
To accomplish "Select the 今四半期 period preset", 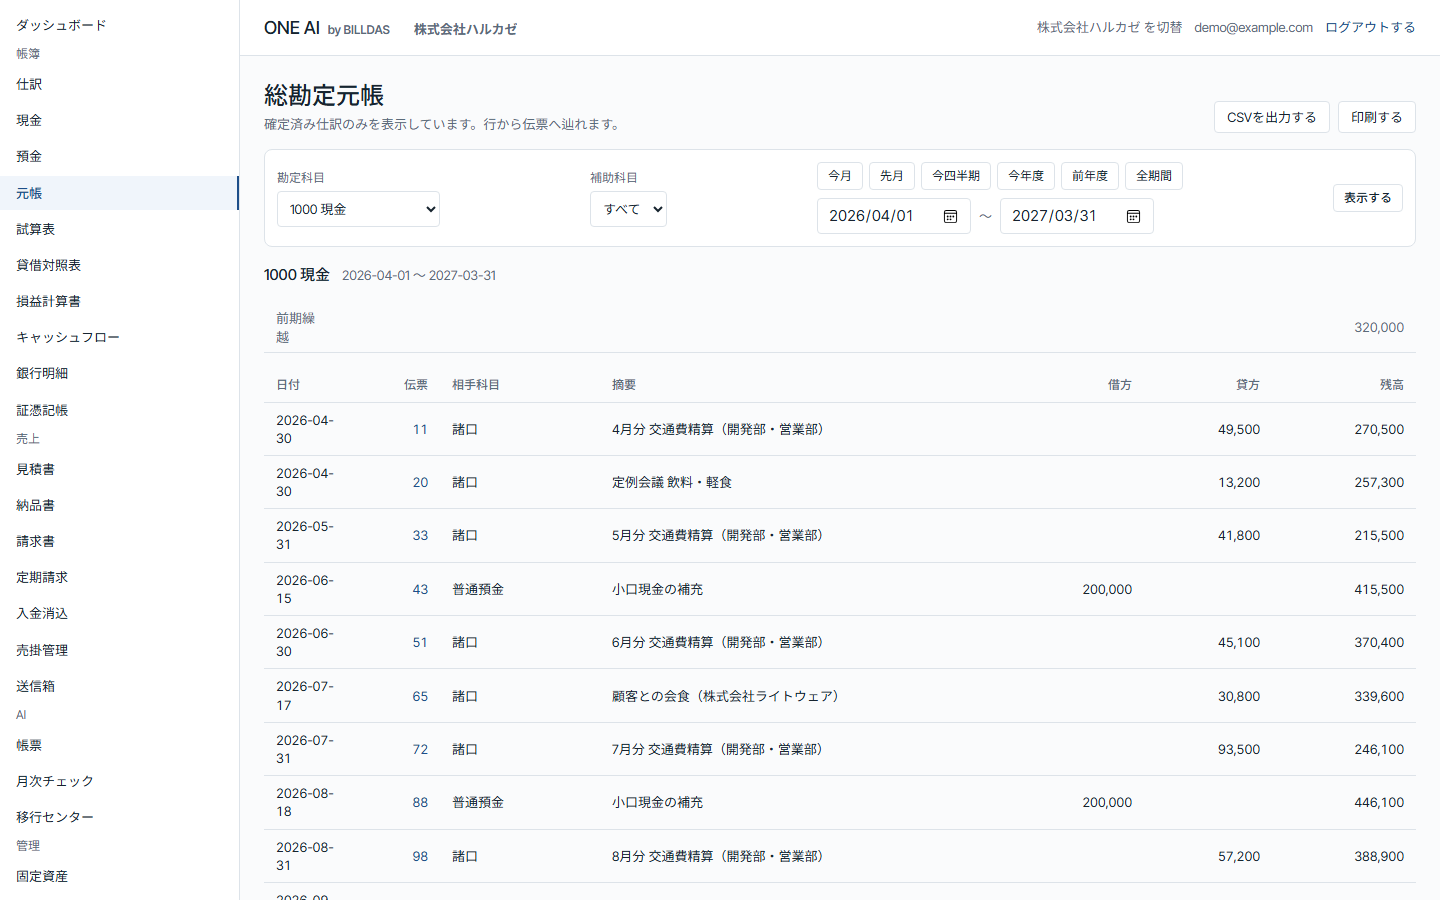I will [956, 176].
